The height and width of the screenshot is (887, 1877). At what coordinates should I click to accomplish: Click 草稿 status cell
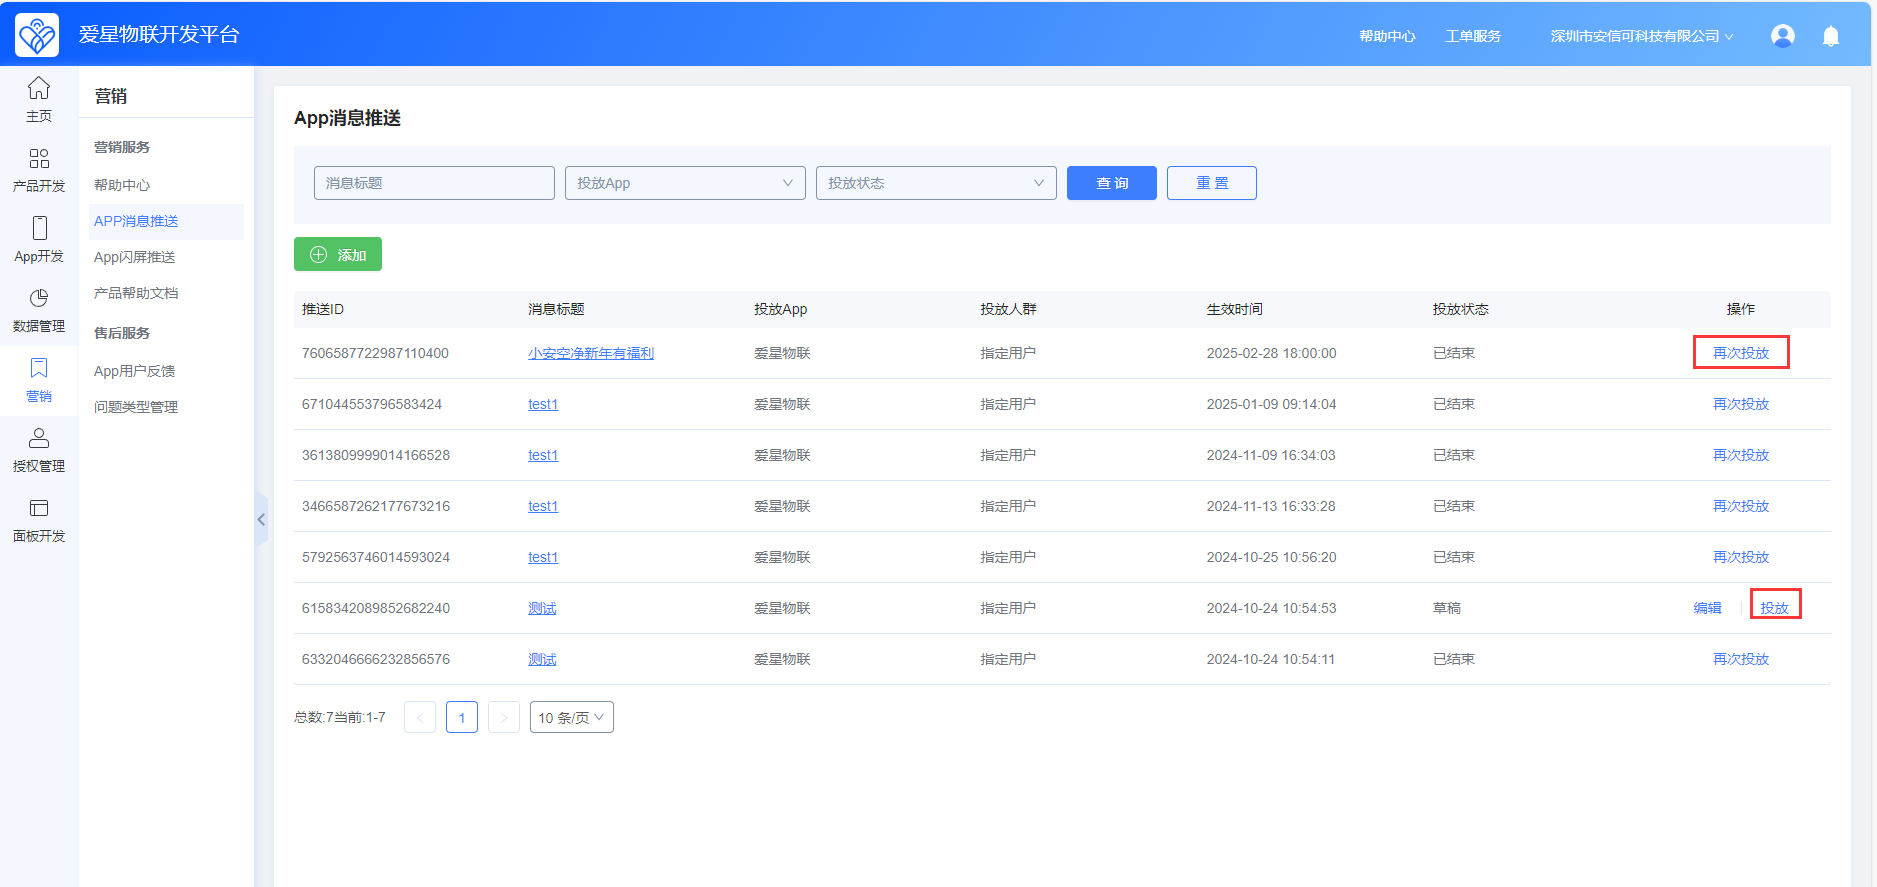pos(1447,608)
